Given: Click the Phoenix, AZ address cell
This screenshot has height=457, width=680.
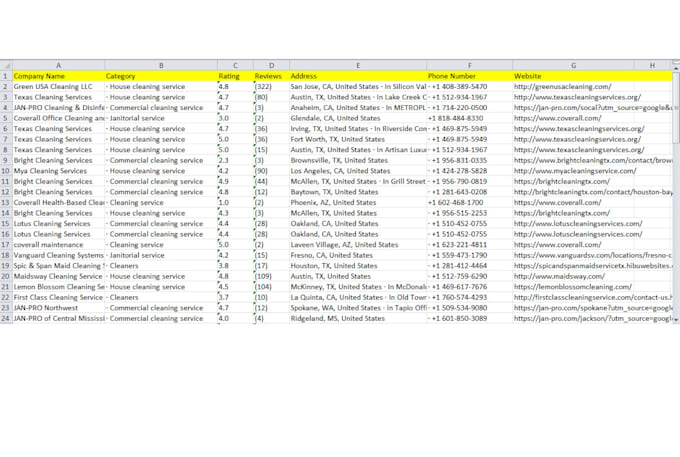Looking at the screenshot, I should (358, 202).
